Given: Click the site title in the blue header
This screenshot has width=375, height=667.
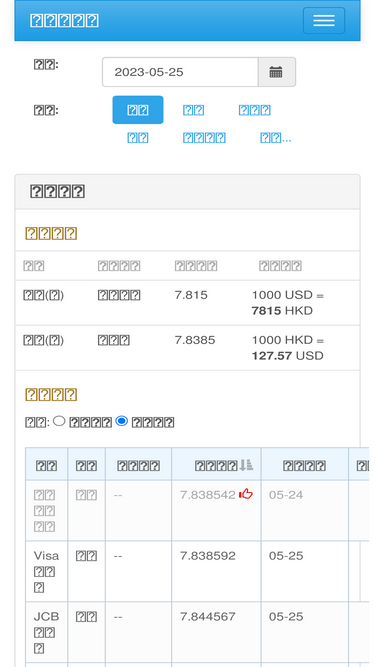Looking at the screenshot, I should click(x=64, y=20).
